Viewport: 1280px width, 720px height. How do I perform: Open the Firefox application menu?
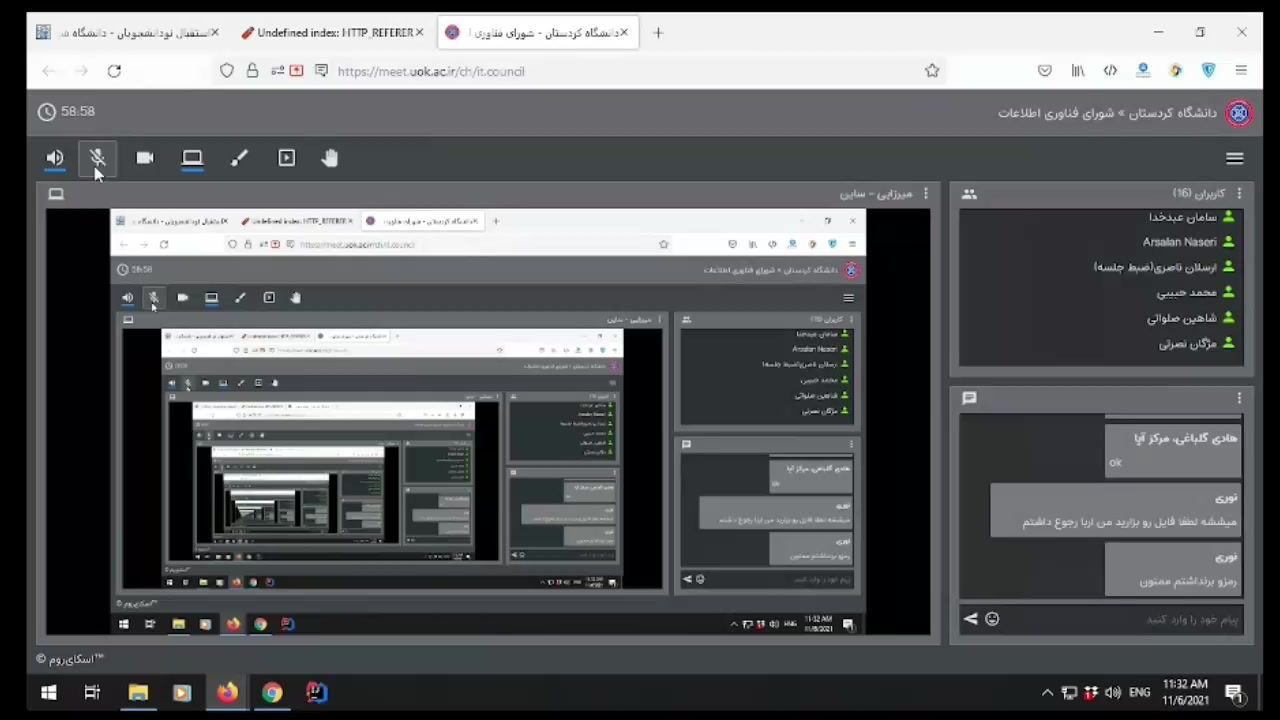(x=1241, y=71)
